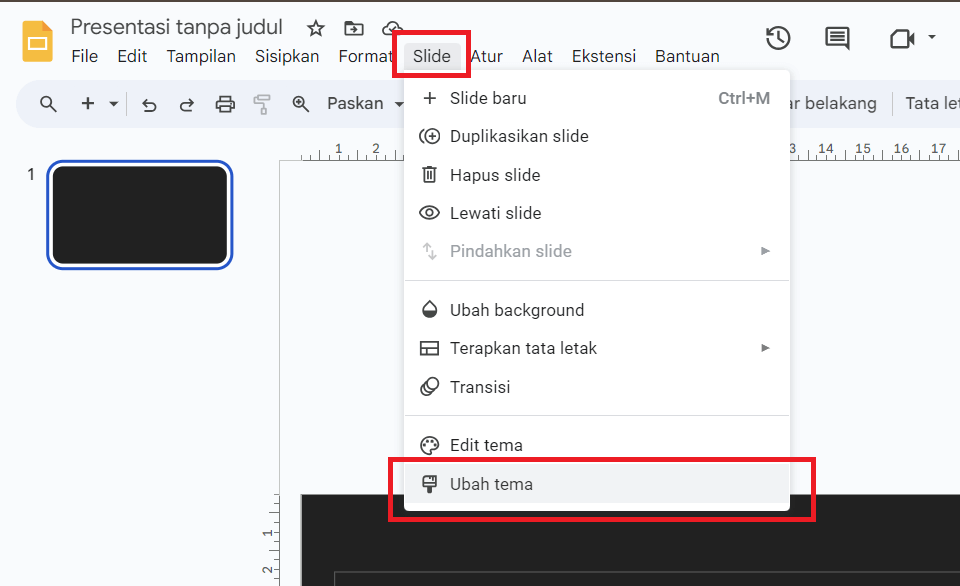Activate the zoom magnifier tool

coord(301,103)
